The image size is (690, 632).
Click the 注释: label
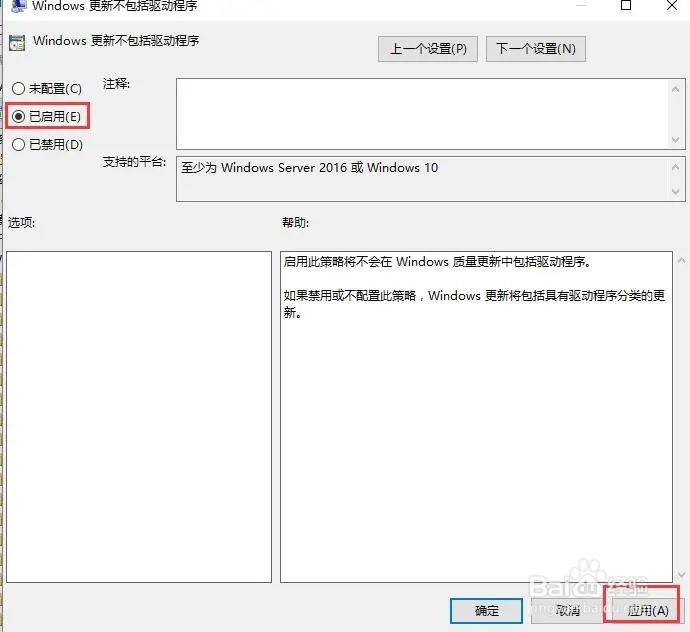[116, 84]
